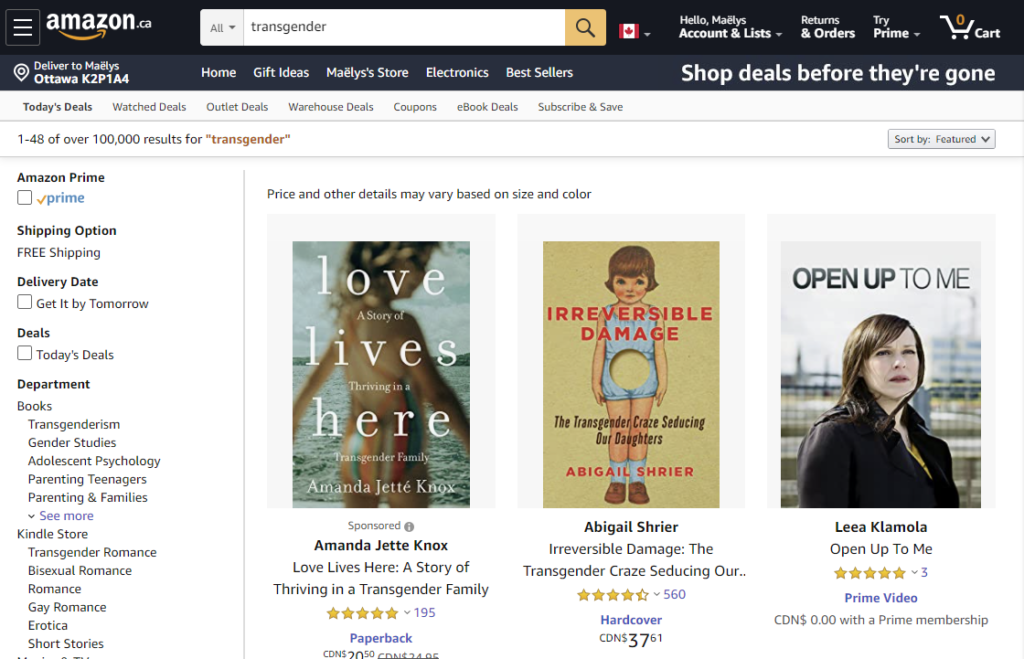Viewport: 1024px width, 659px height.
Task: Expand the rating popover arrow beside 3
Action: click(914, 572)
